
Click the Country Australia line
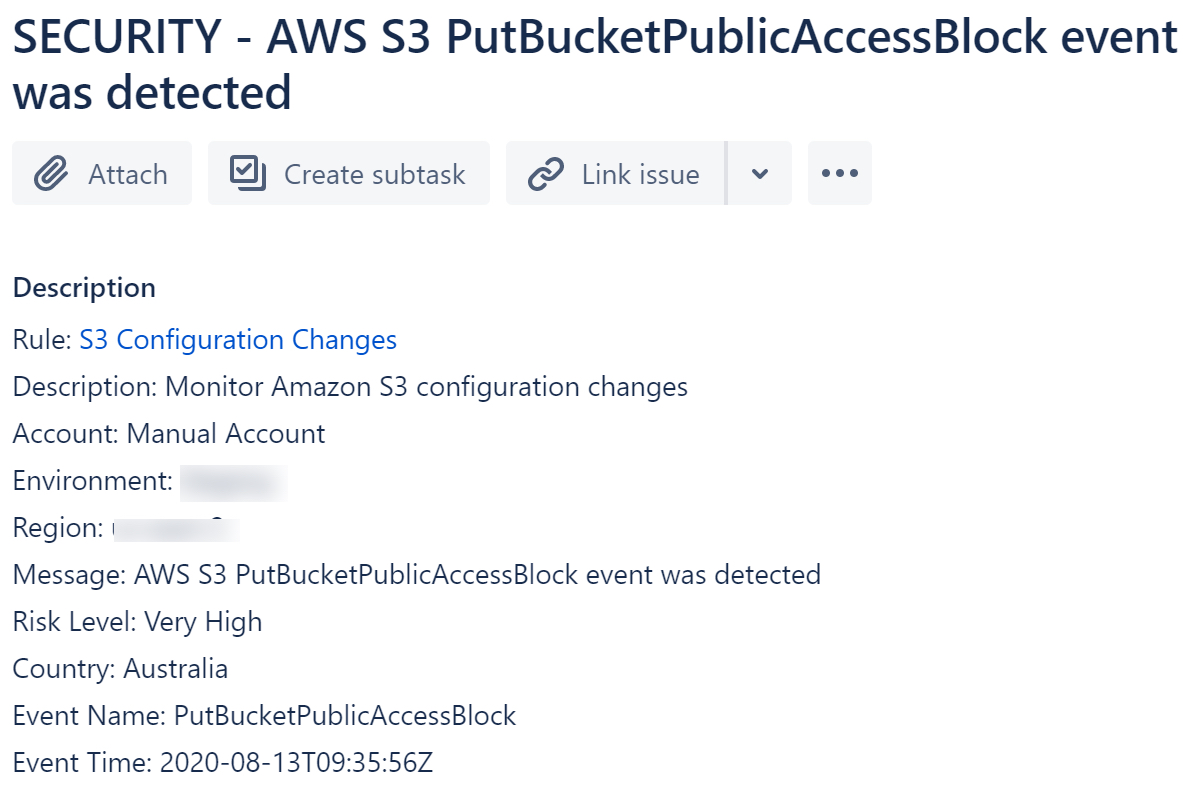[120, 668]
